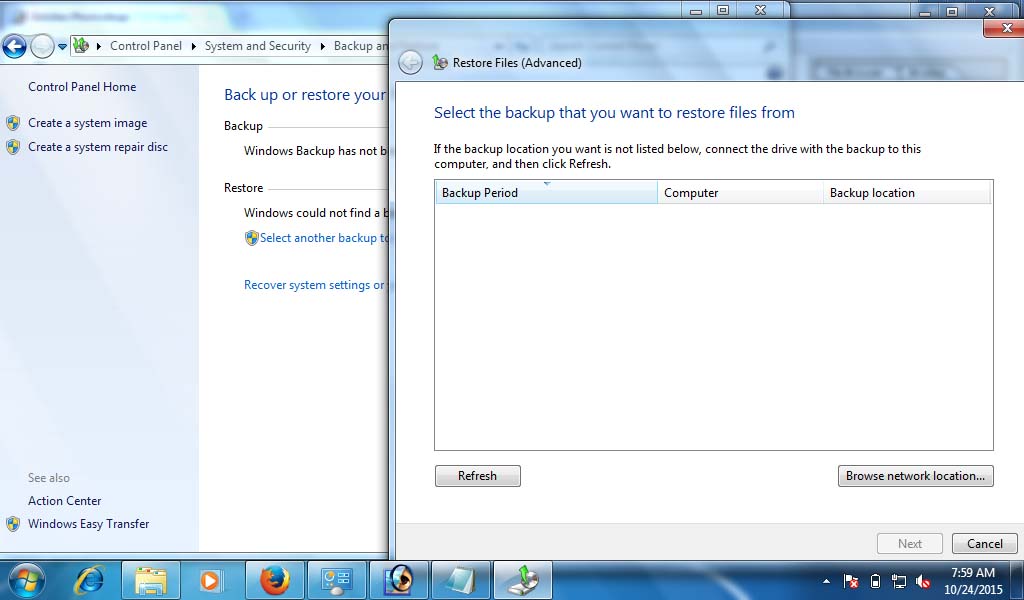Sort by Backup Period column
This screenshot has width=1024, height=600.
(x=547, y=193)
